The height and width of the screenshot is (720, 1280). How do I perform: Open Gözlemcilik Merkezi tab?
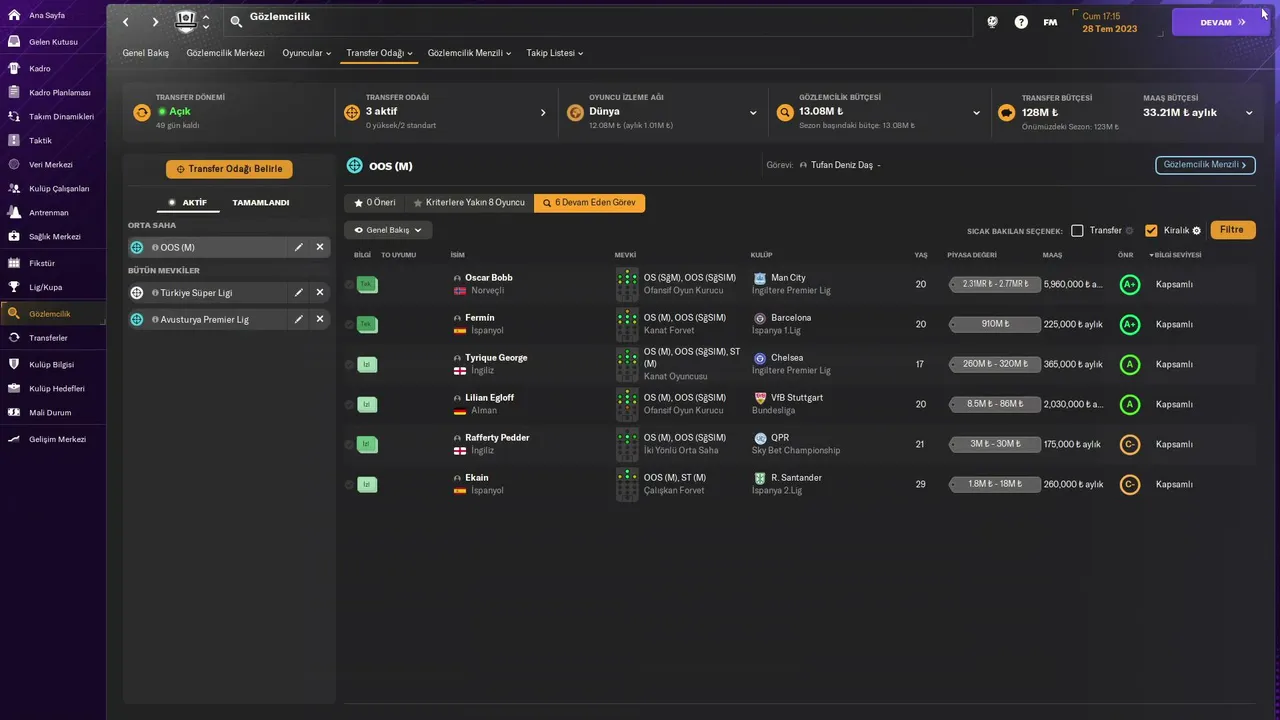point(226,53)
